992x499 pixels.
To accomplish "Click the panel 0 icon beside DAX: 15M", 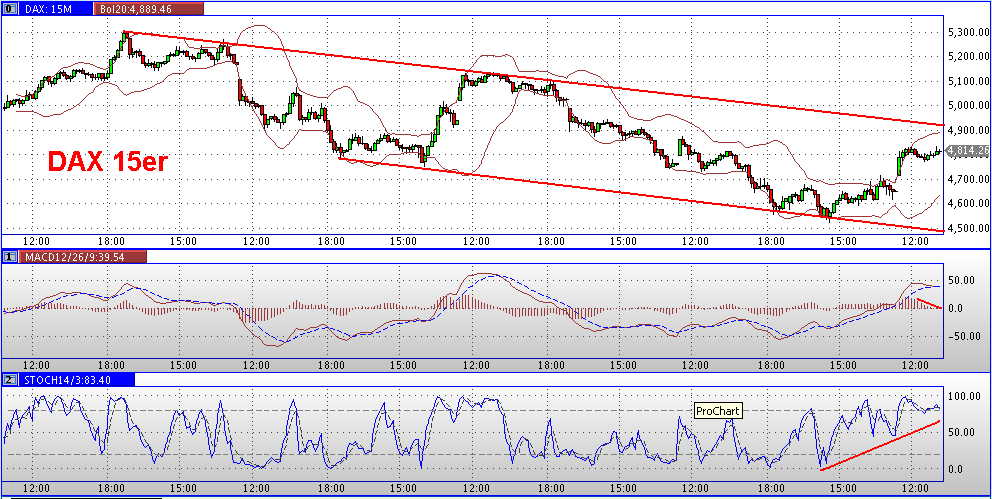I will click(10, 9).
